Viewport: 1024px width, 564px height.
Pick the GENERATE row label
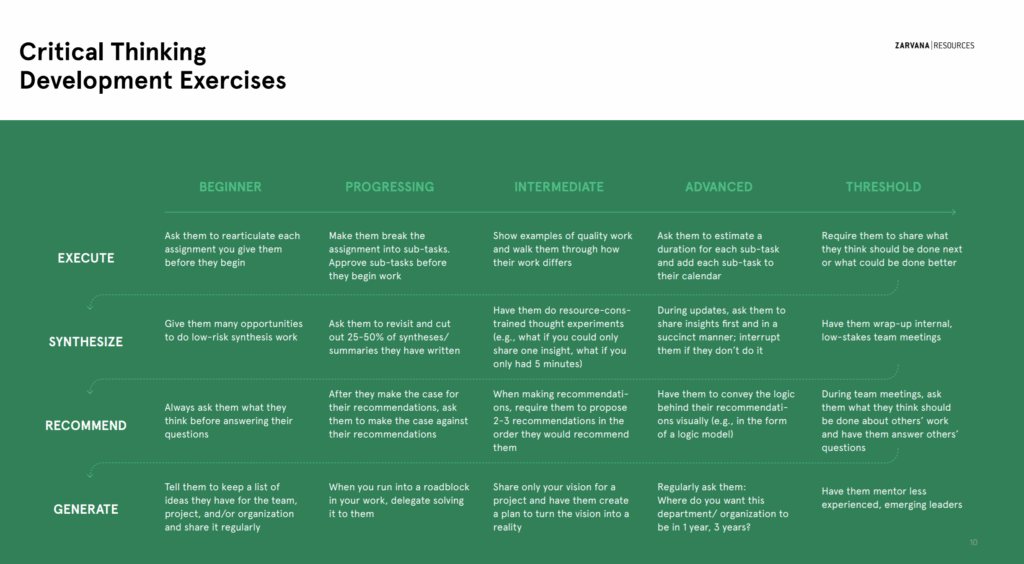click(85, 510)
